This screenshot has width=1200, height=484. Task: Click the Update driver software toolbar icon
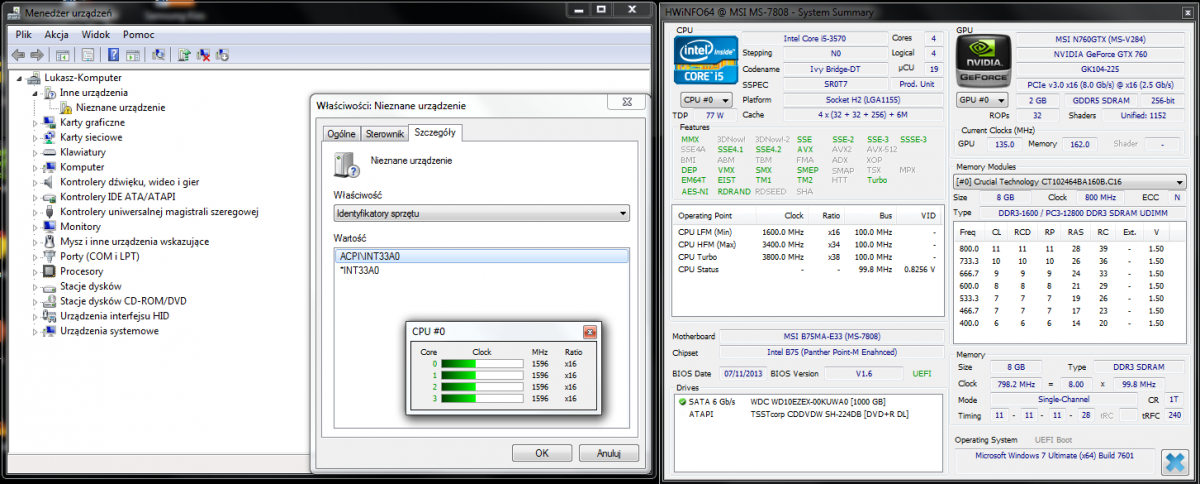(184, 55)
